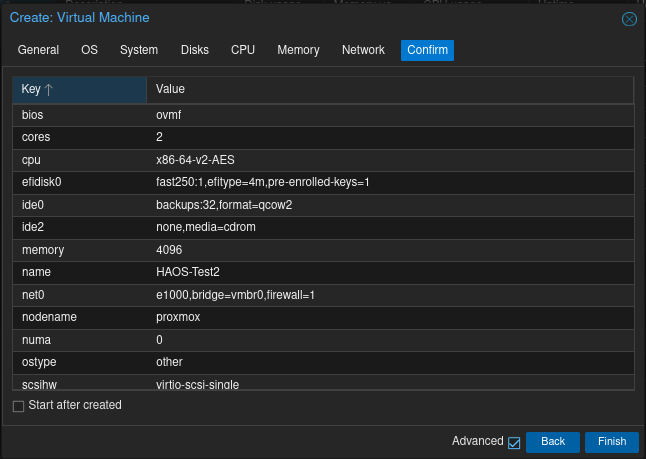Viewport: 646px width, 459px height.
Task: Select the net0 key cell
Action: tap(80, 295)
